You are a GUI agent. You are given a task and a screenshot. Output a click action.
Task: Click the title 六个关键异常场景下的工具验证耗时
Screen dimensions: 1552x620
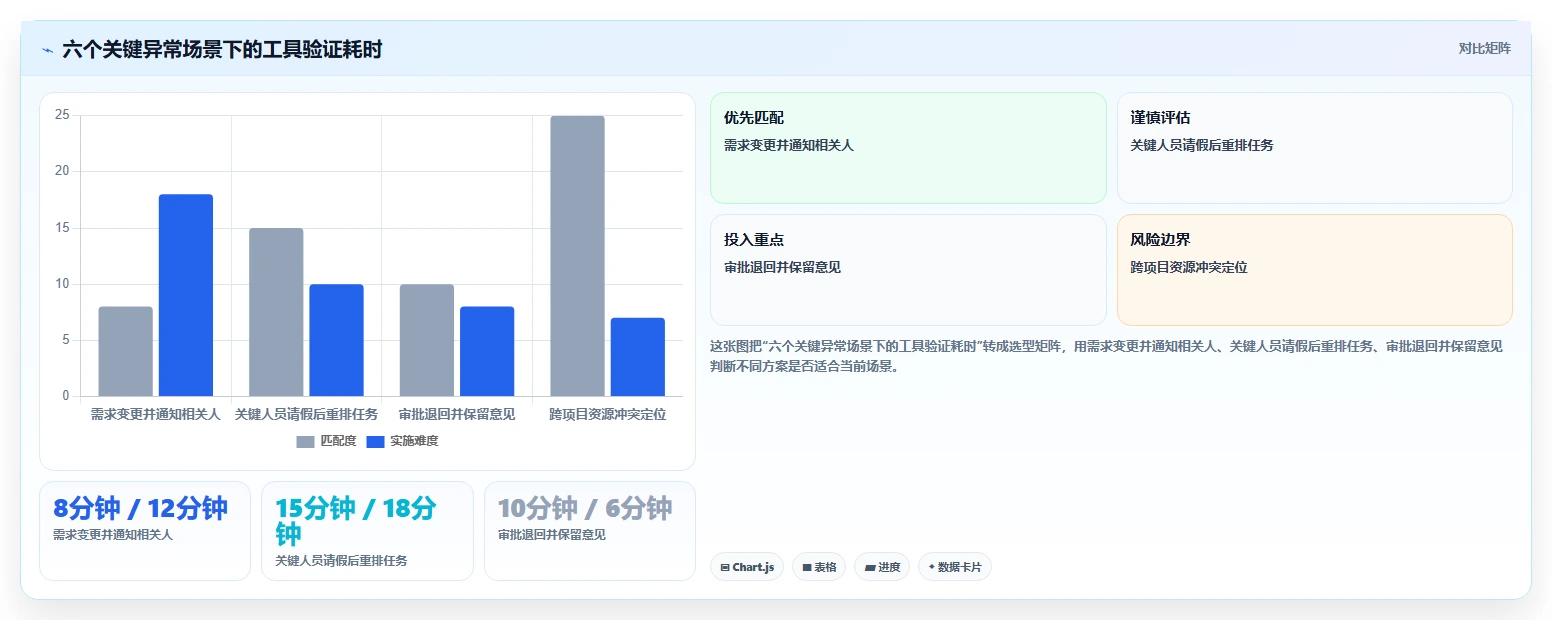point(222,50)
